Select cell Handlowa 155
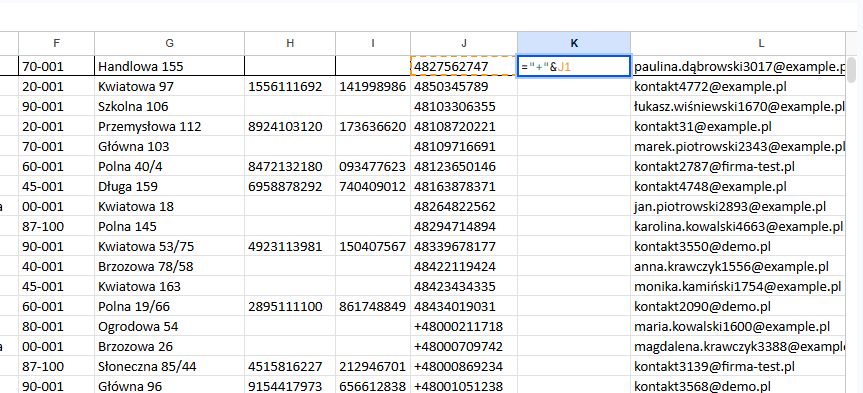Screen dimensions: 863x393 (170, 67)
